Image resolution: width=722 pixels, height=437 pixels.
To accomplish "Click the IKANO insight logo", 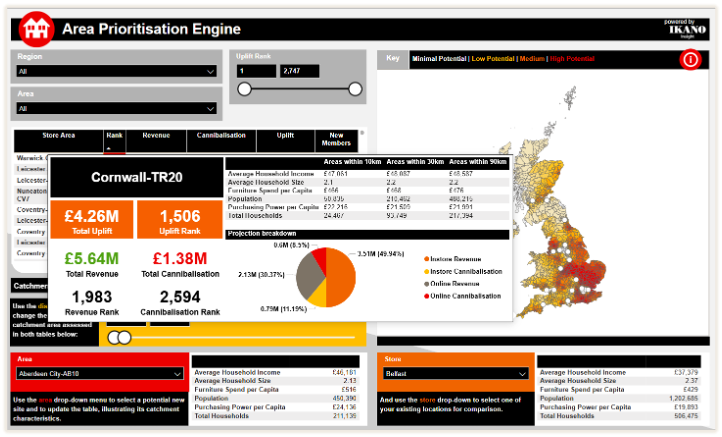I will [687, 29].
